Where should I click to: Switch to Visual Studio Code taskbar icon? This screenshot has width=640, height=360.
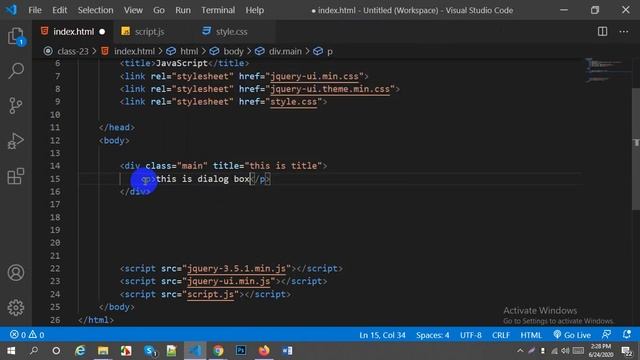pyautogui.click(x=195, y=351)
